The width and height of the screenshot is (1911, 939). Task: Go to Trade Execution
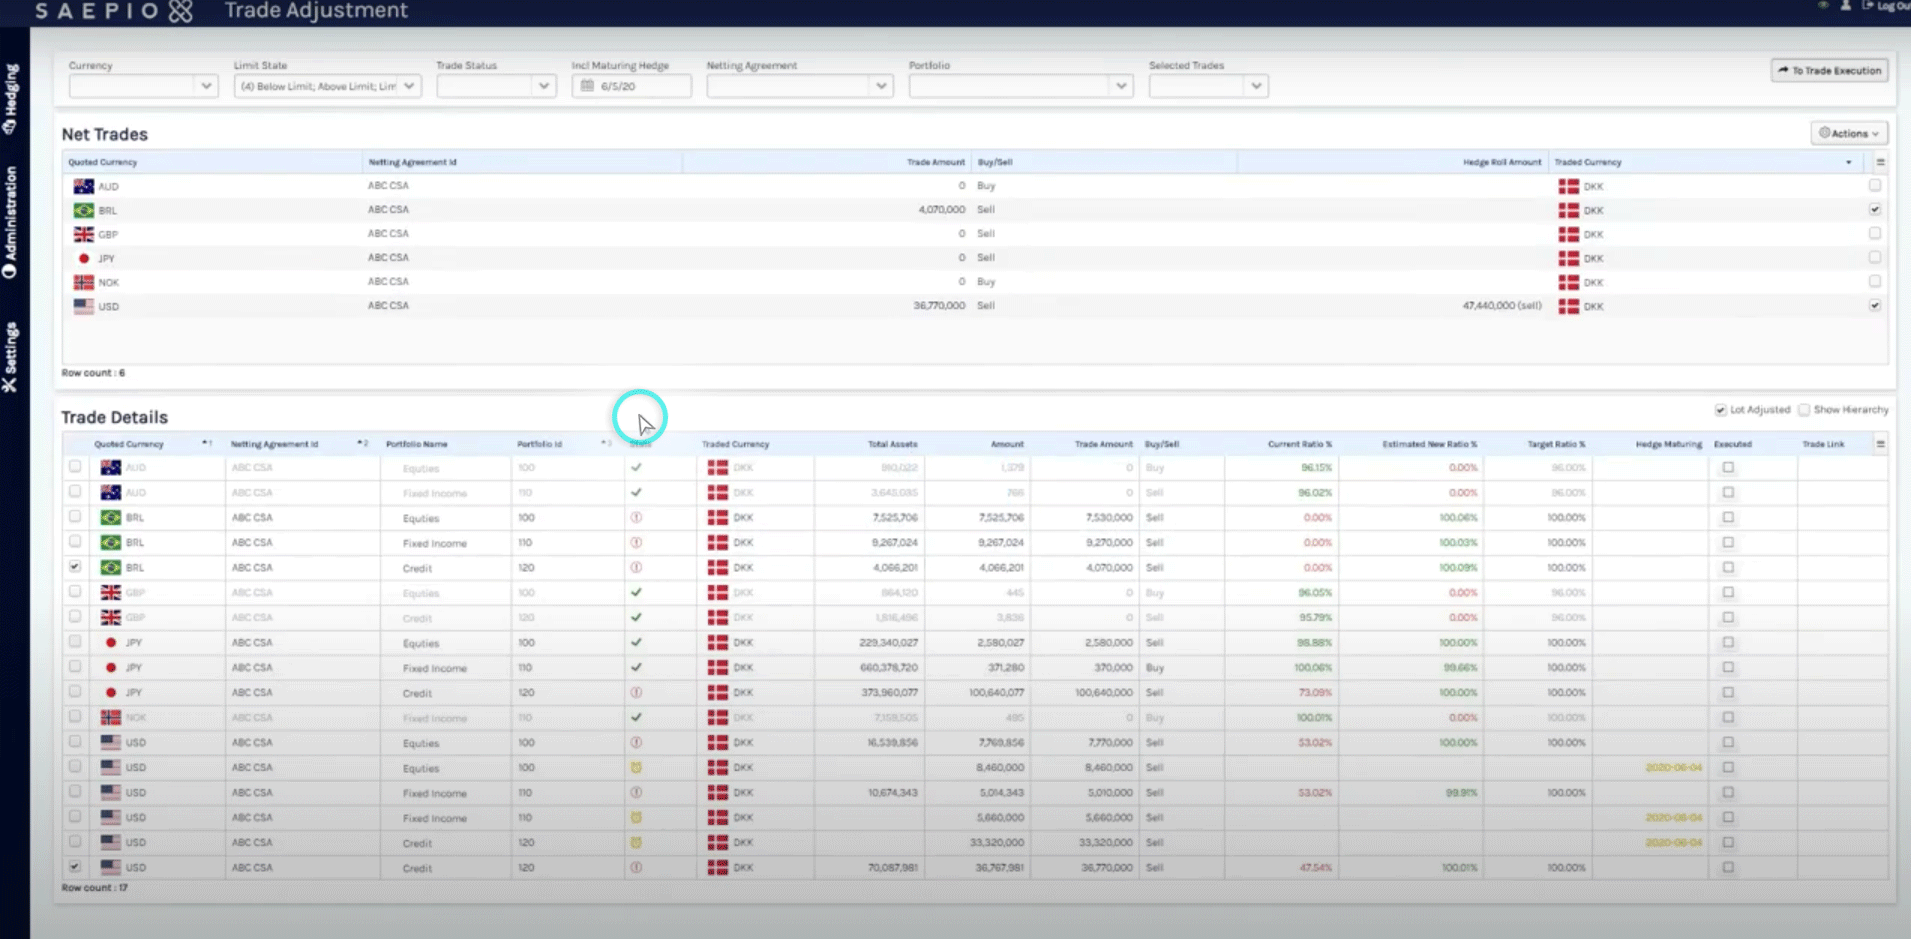click(1829, 70)
